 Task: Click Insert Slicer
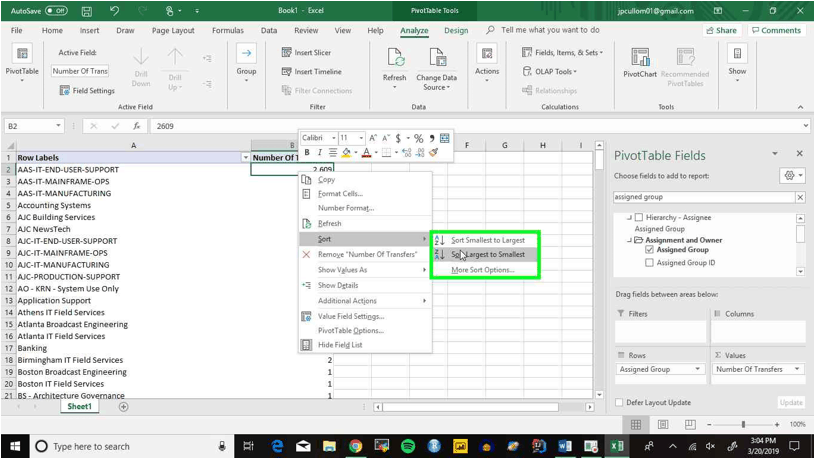(307, 53)
